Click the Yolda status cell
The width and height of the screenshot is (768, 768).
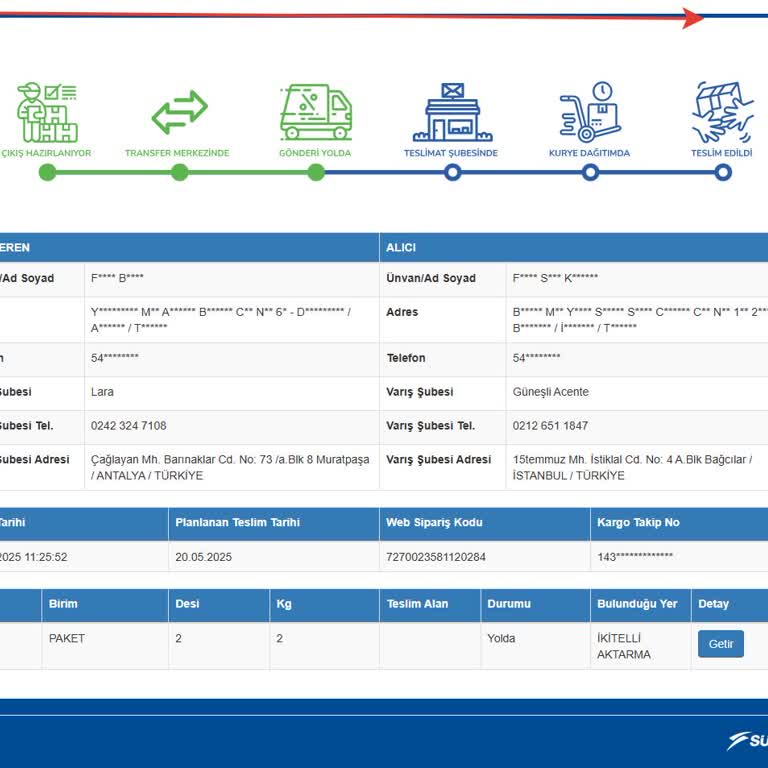(x=535, y=646)
